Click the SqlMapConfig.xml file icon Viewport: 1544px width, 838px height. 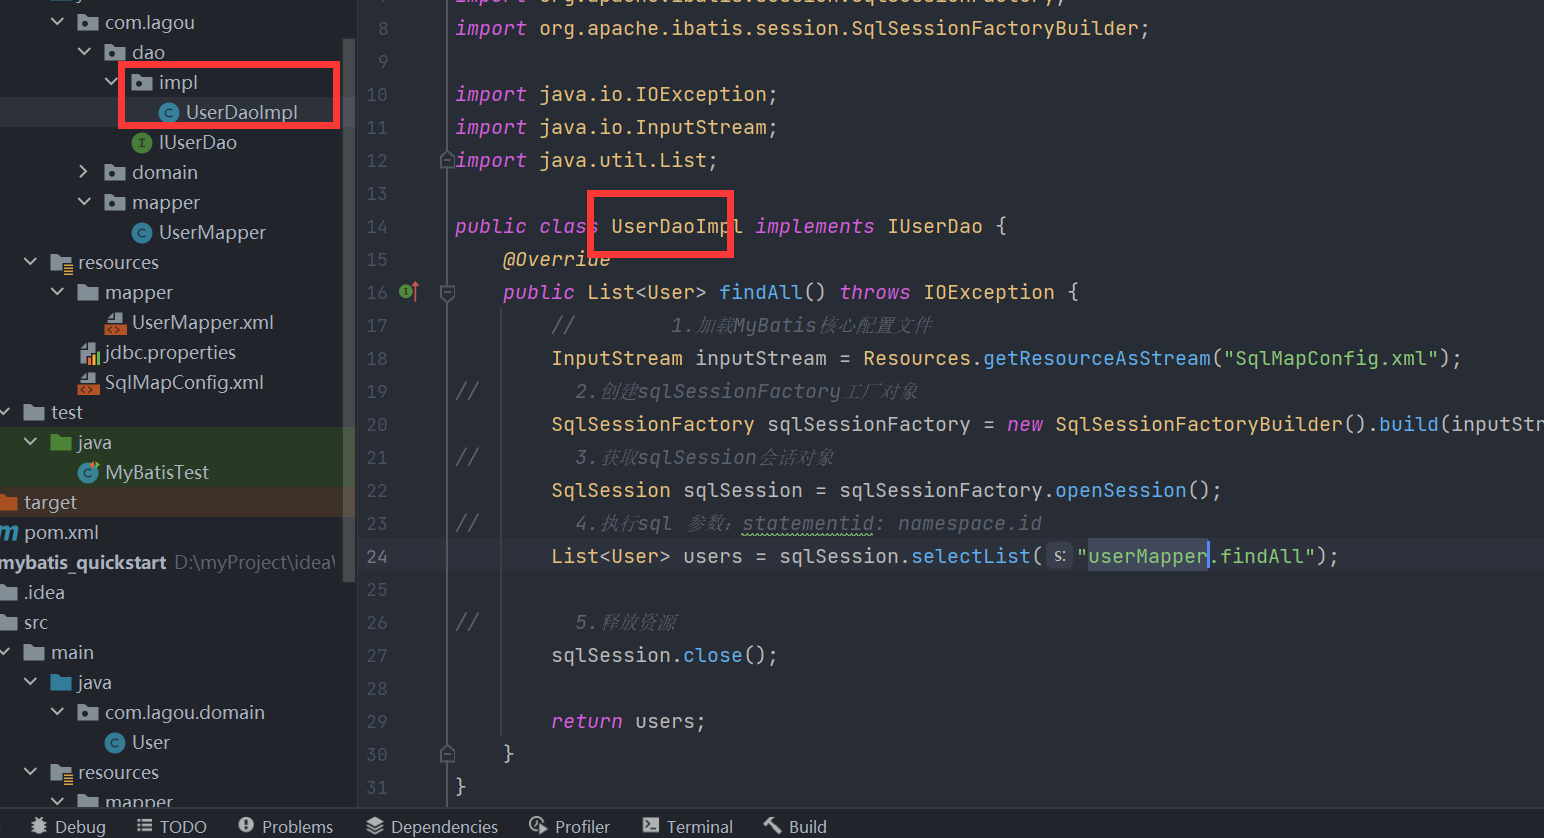pos(89,383)
